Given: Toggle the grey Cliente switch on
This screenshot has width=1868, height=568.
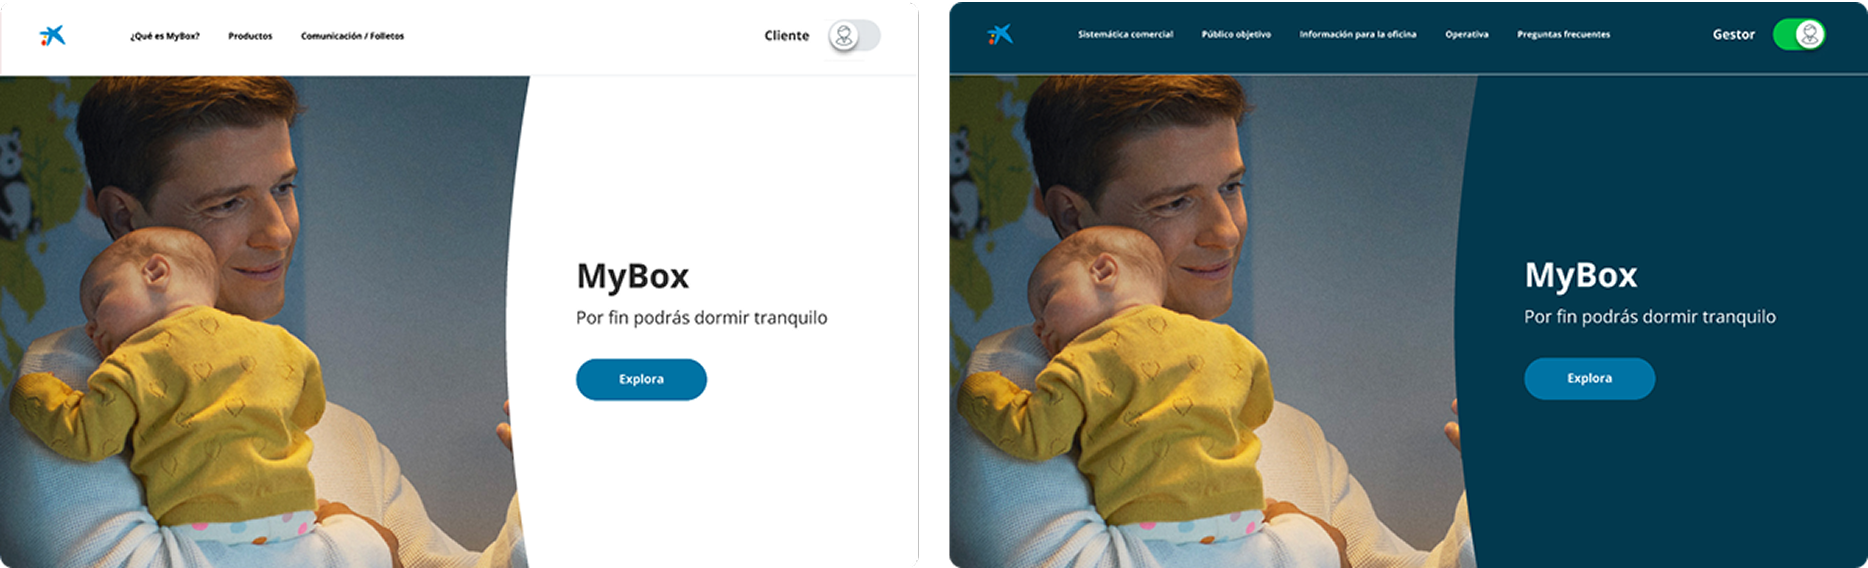Looking at the screenshot, I should click(x=853, y=36).
